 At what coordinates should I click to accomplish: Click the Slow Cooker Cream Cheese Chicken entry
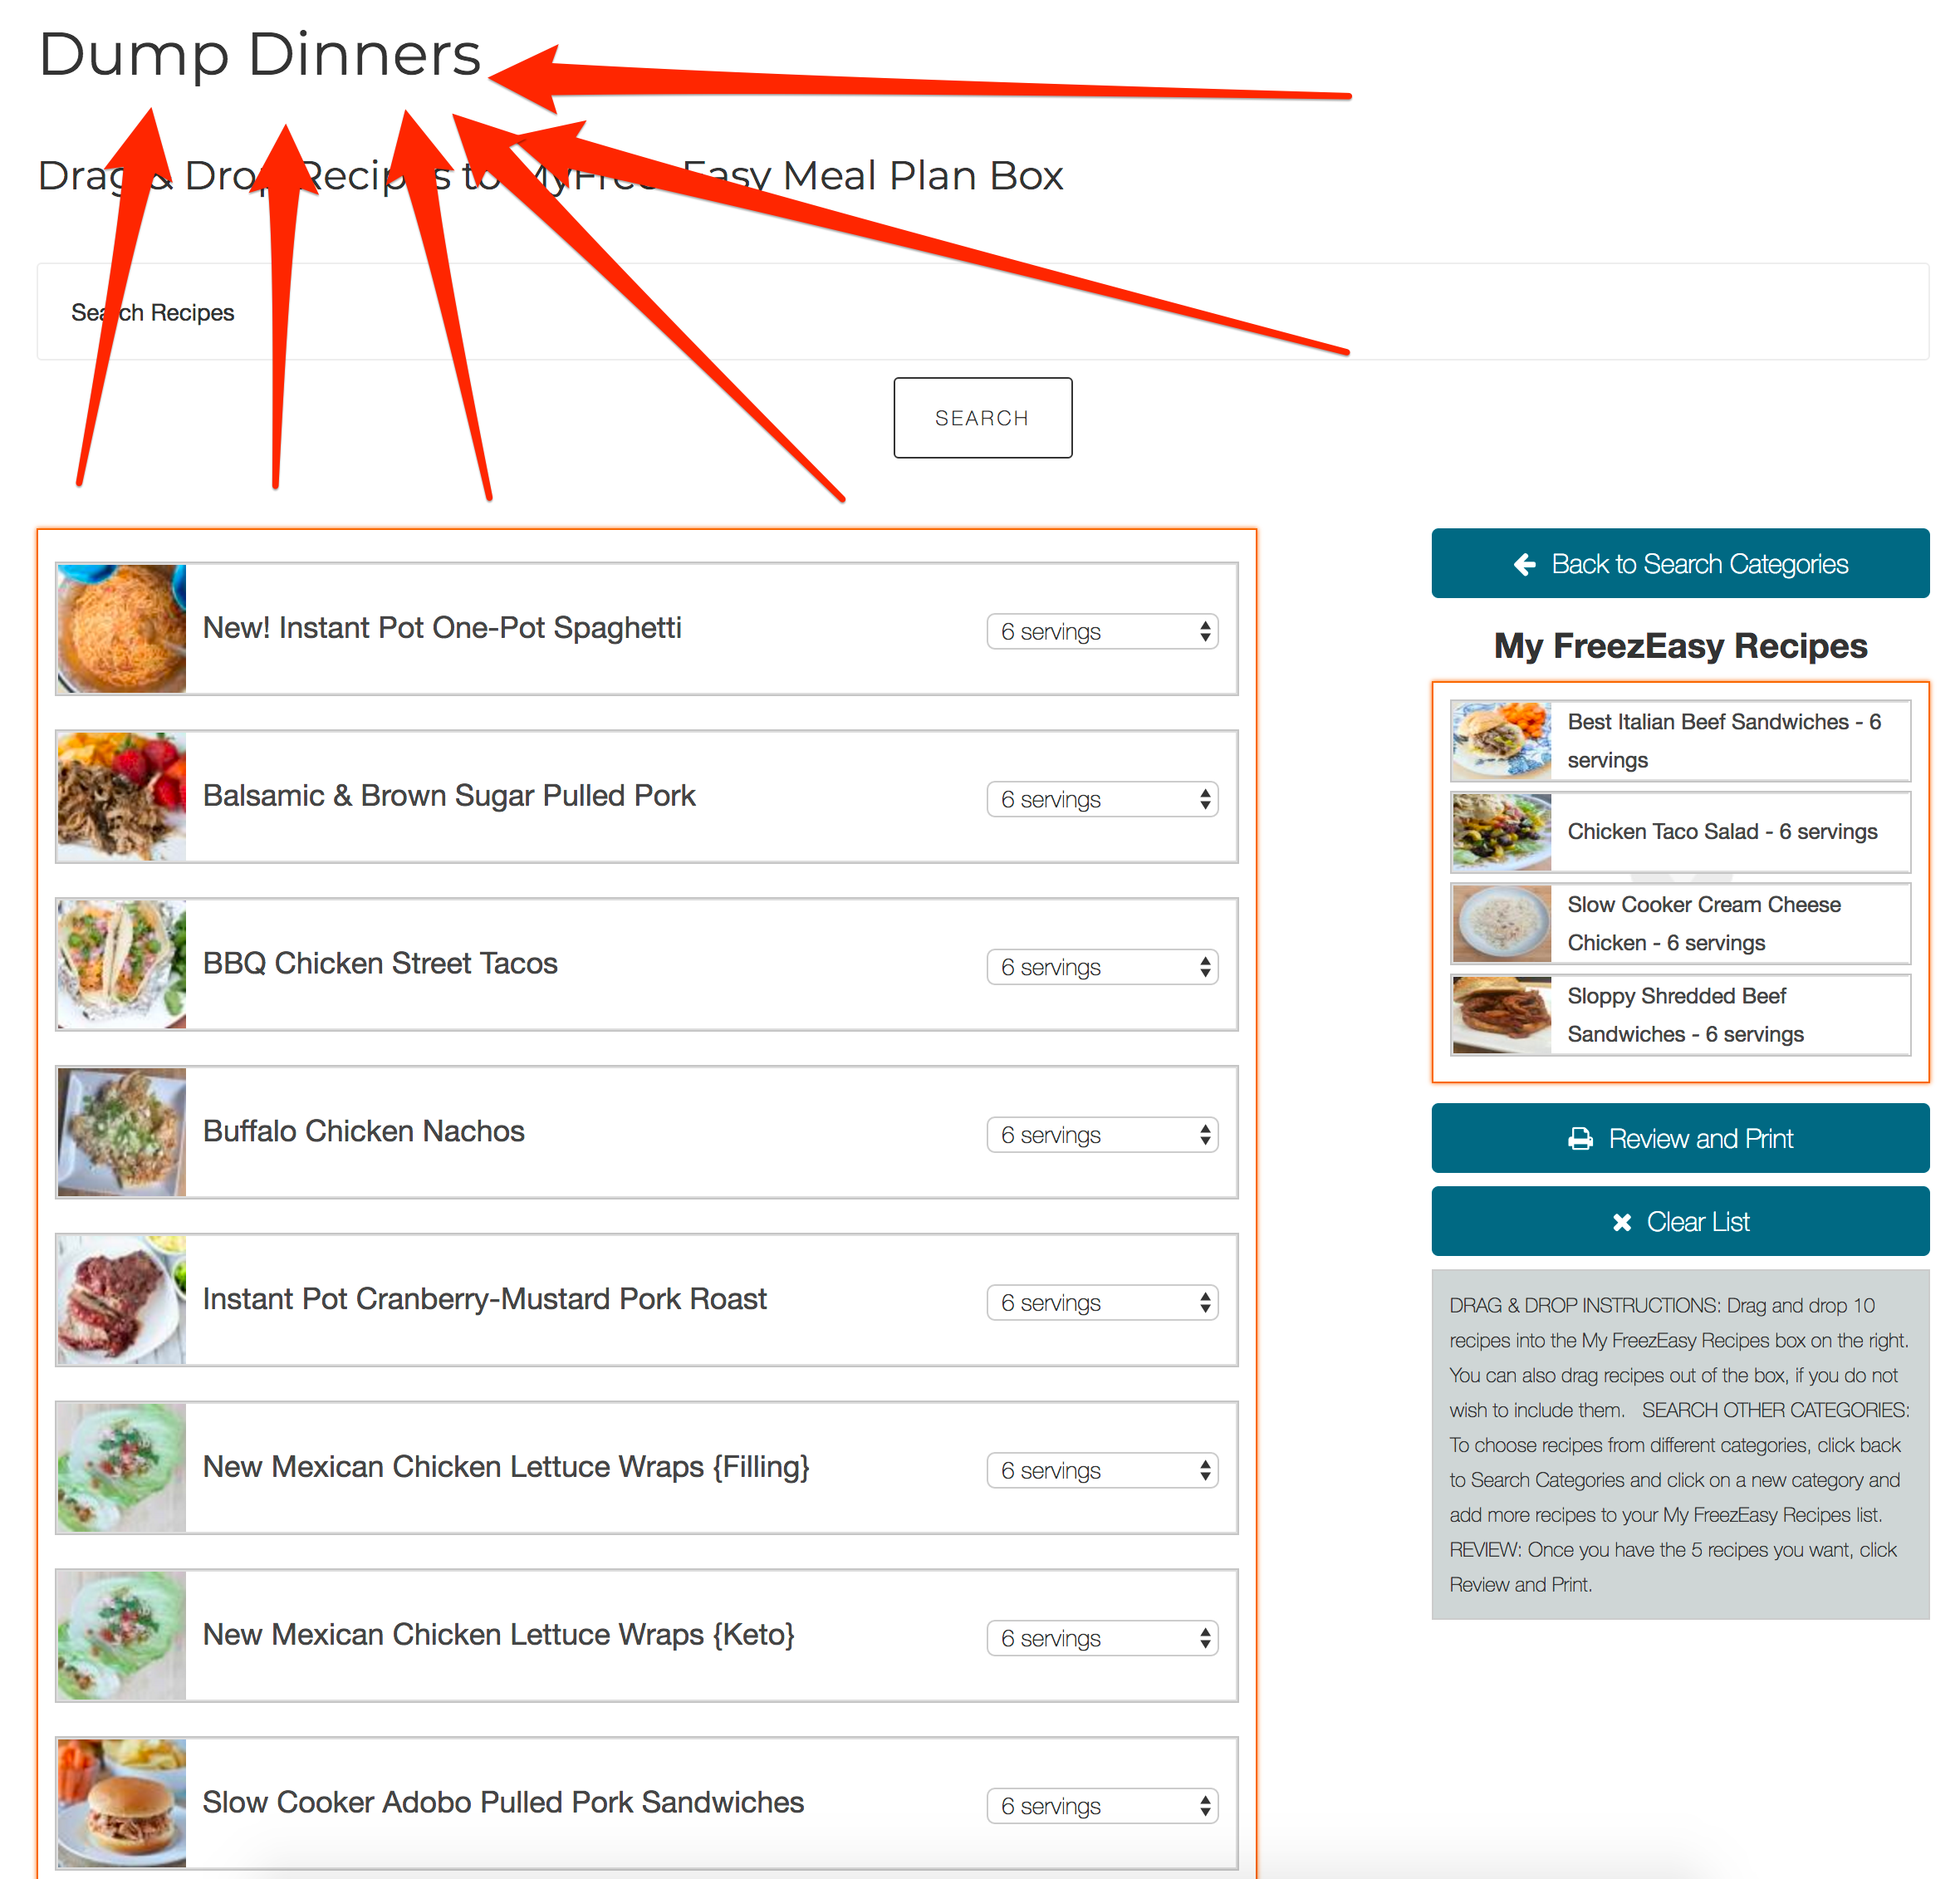point(1680,924)
